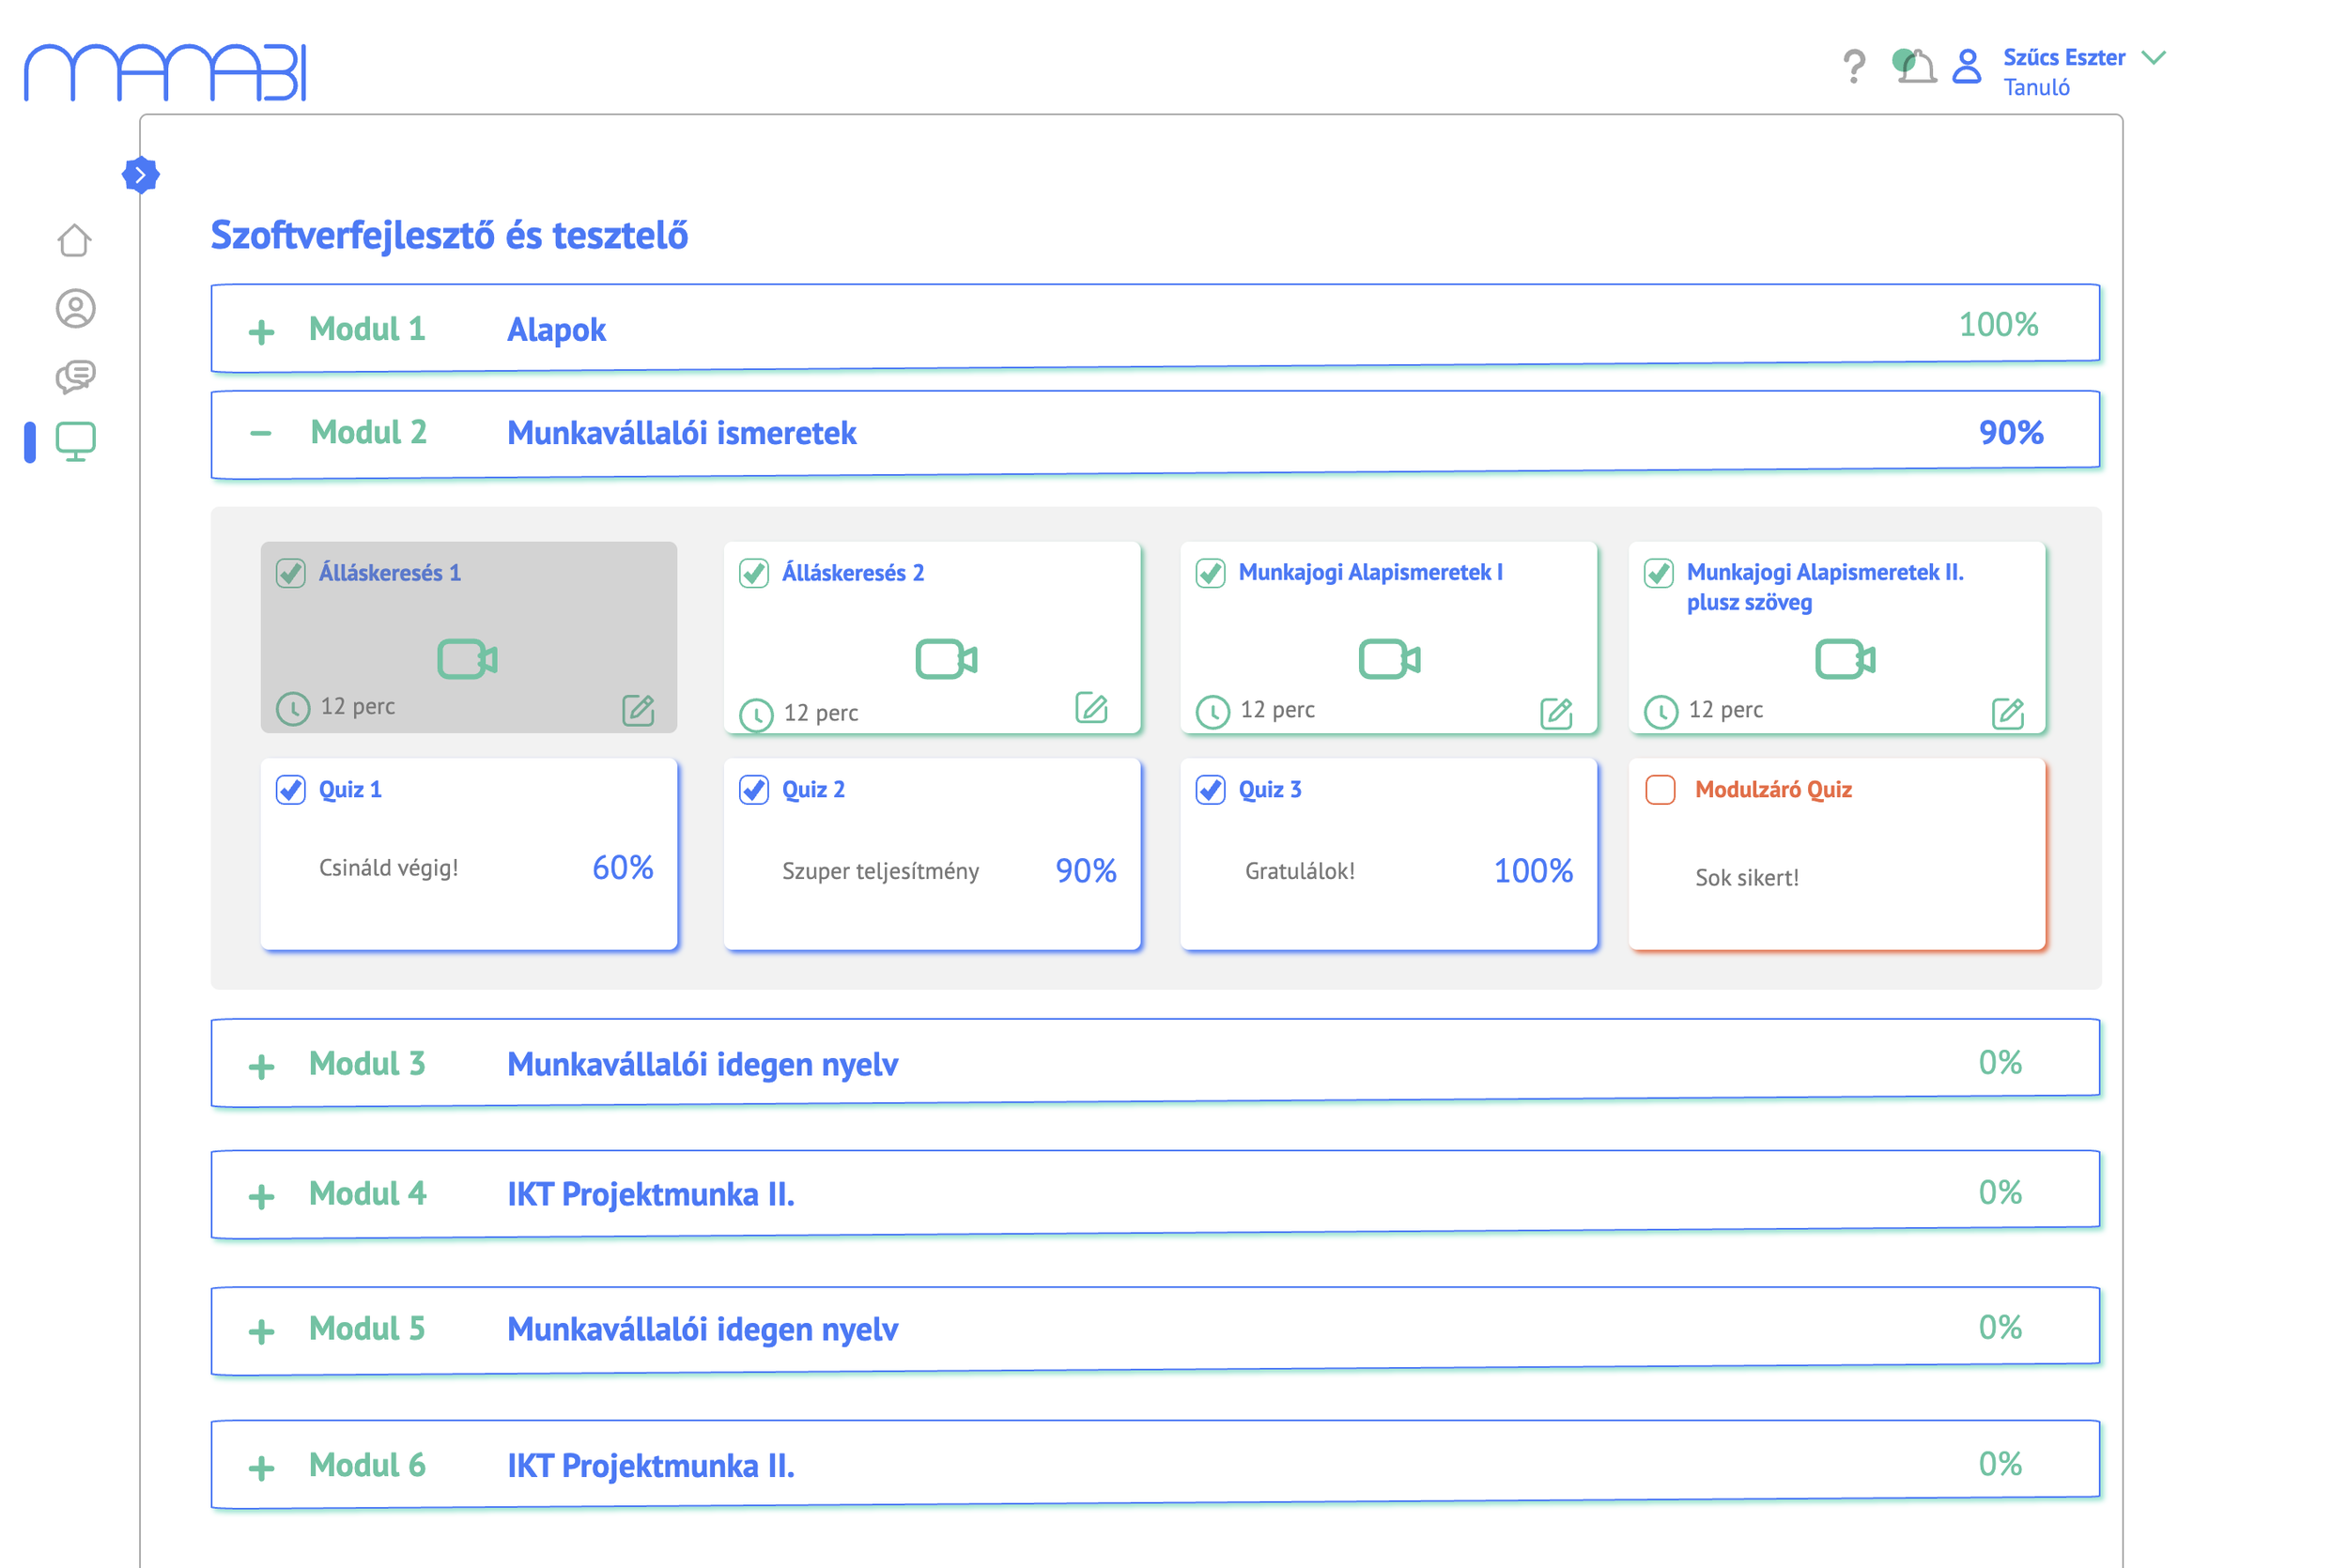Uncheck the Álláskeresés 2 checkbox

[754, 573]
